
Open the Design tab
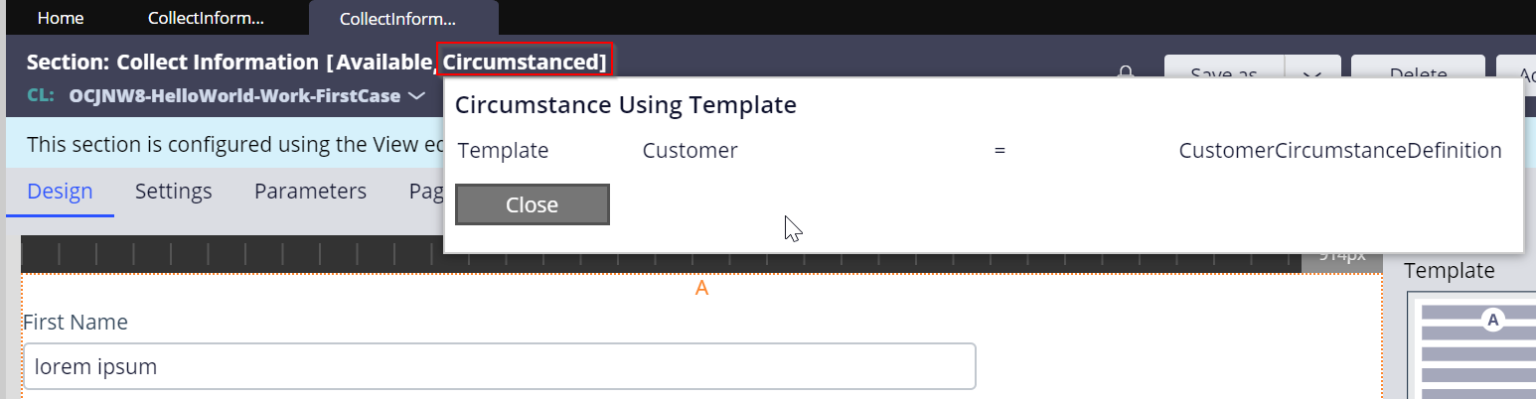(60, 191)
